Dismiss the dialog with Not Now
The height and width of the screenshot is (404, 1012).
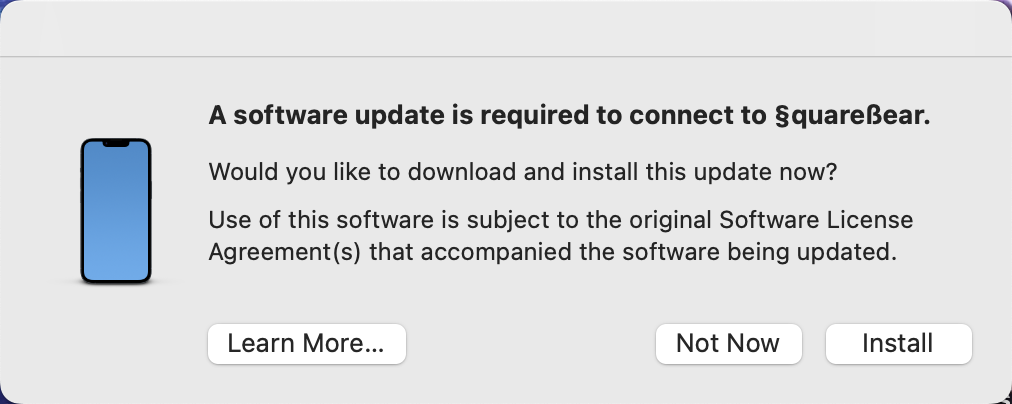[x=728, y=343]
